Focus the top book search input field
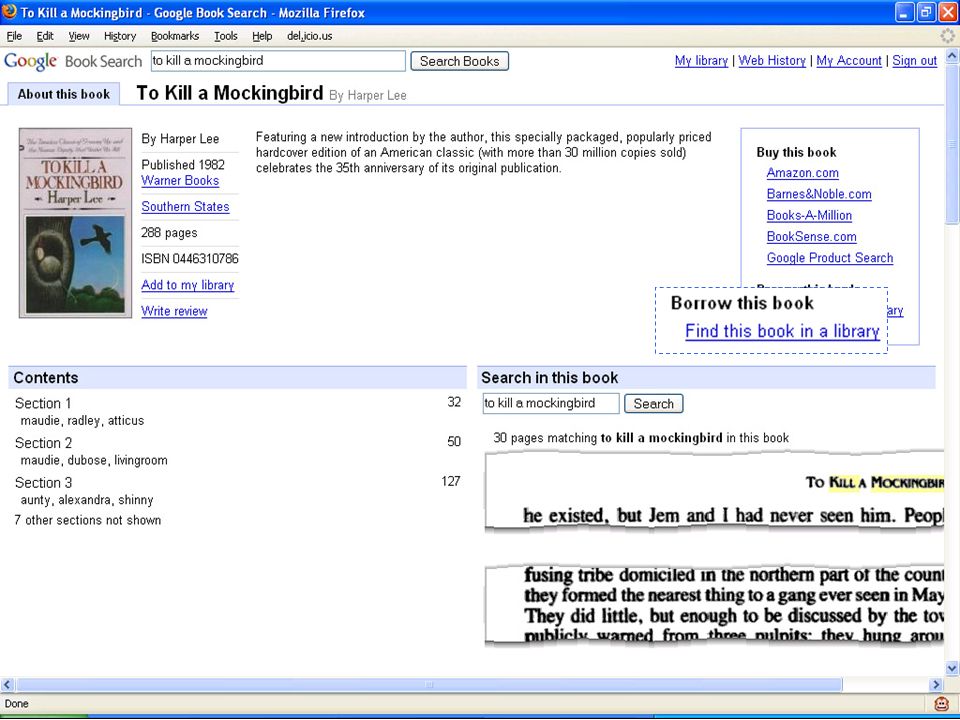The width and height of the screenshot is (960, 720). (278, 61)
